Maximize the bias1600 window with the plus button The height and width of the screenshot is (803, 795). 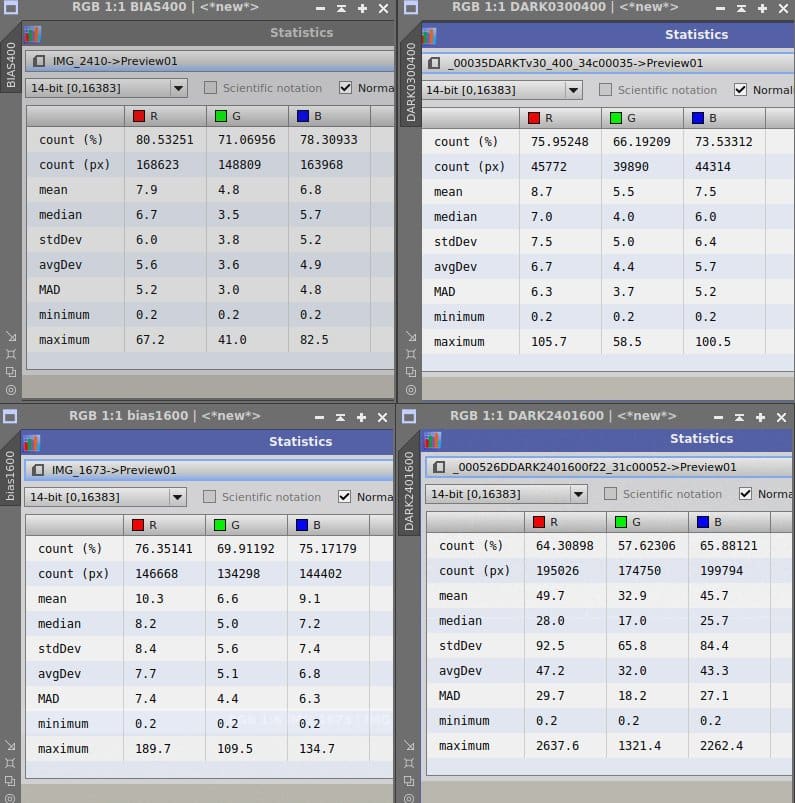(361, 417)
